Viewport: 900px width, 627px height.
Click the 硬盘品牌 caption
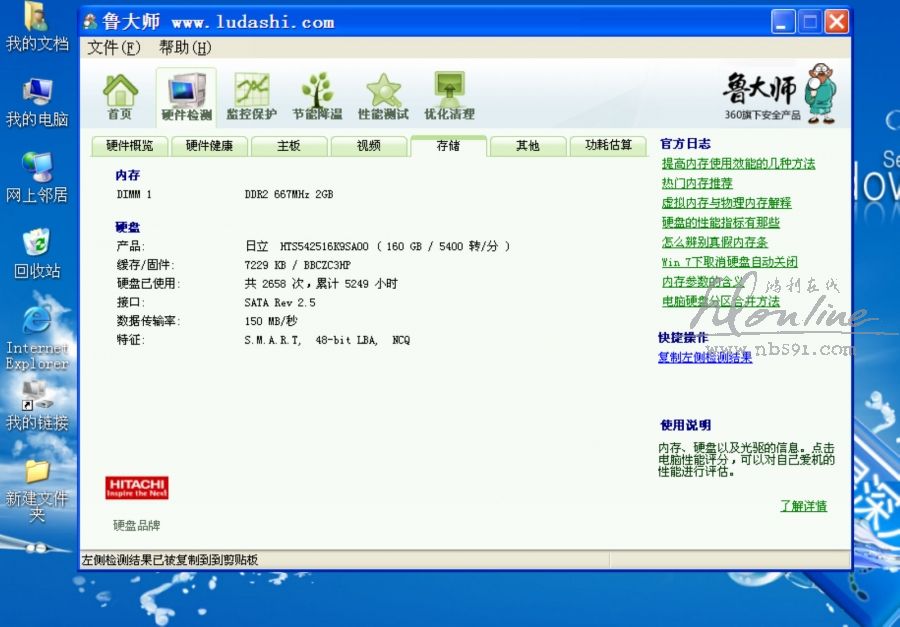coord(137,525)
